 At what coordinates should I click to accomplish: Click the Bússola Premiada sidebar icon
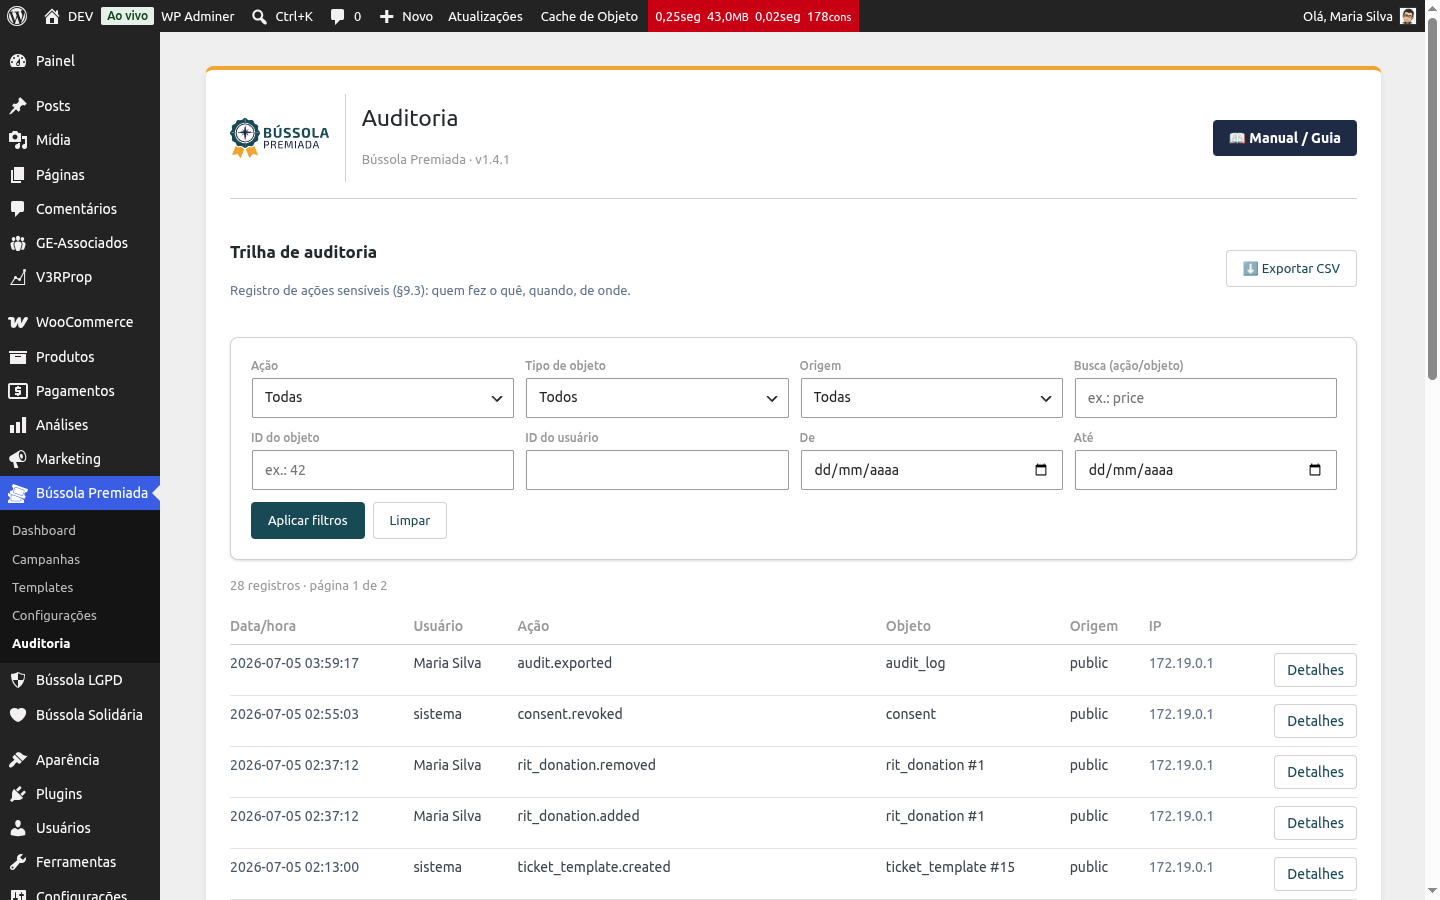point(18,493)
